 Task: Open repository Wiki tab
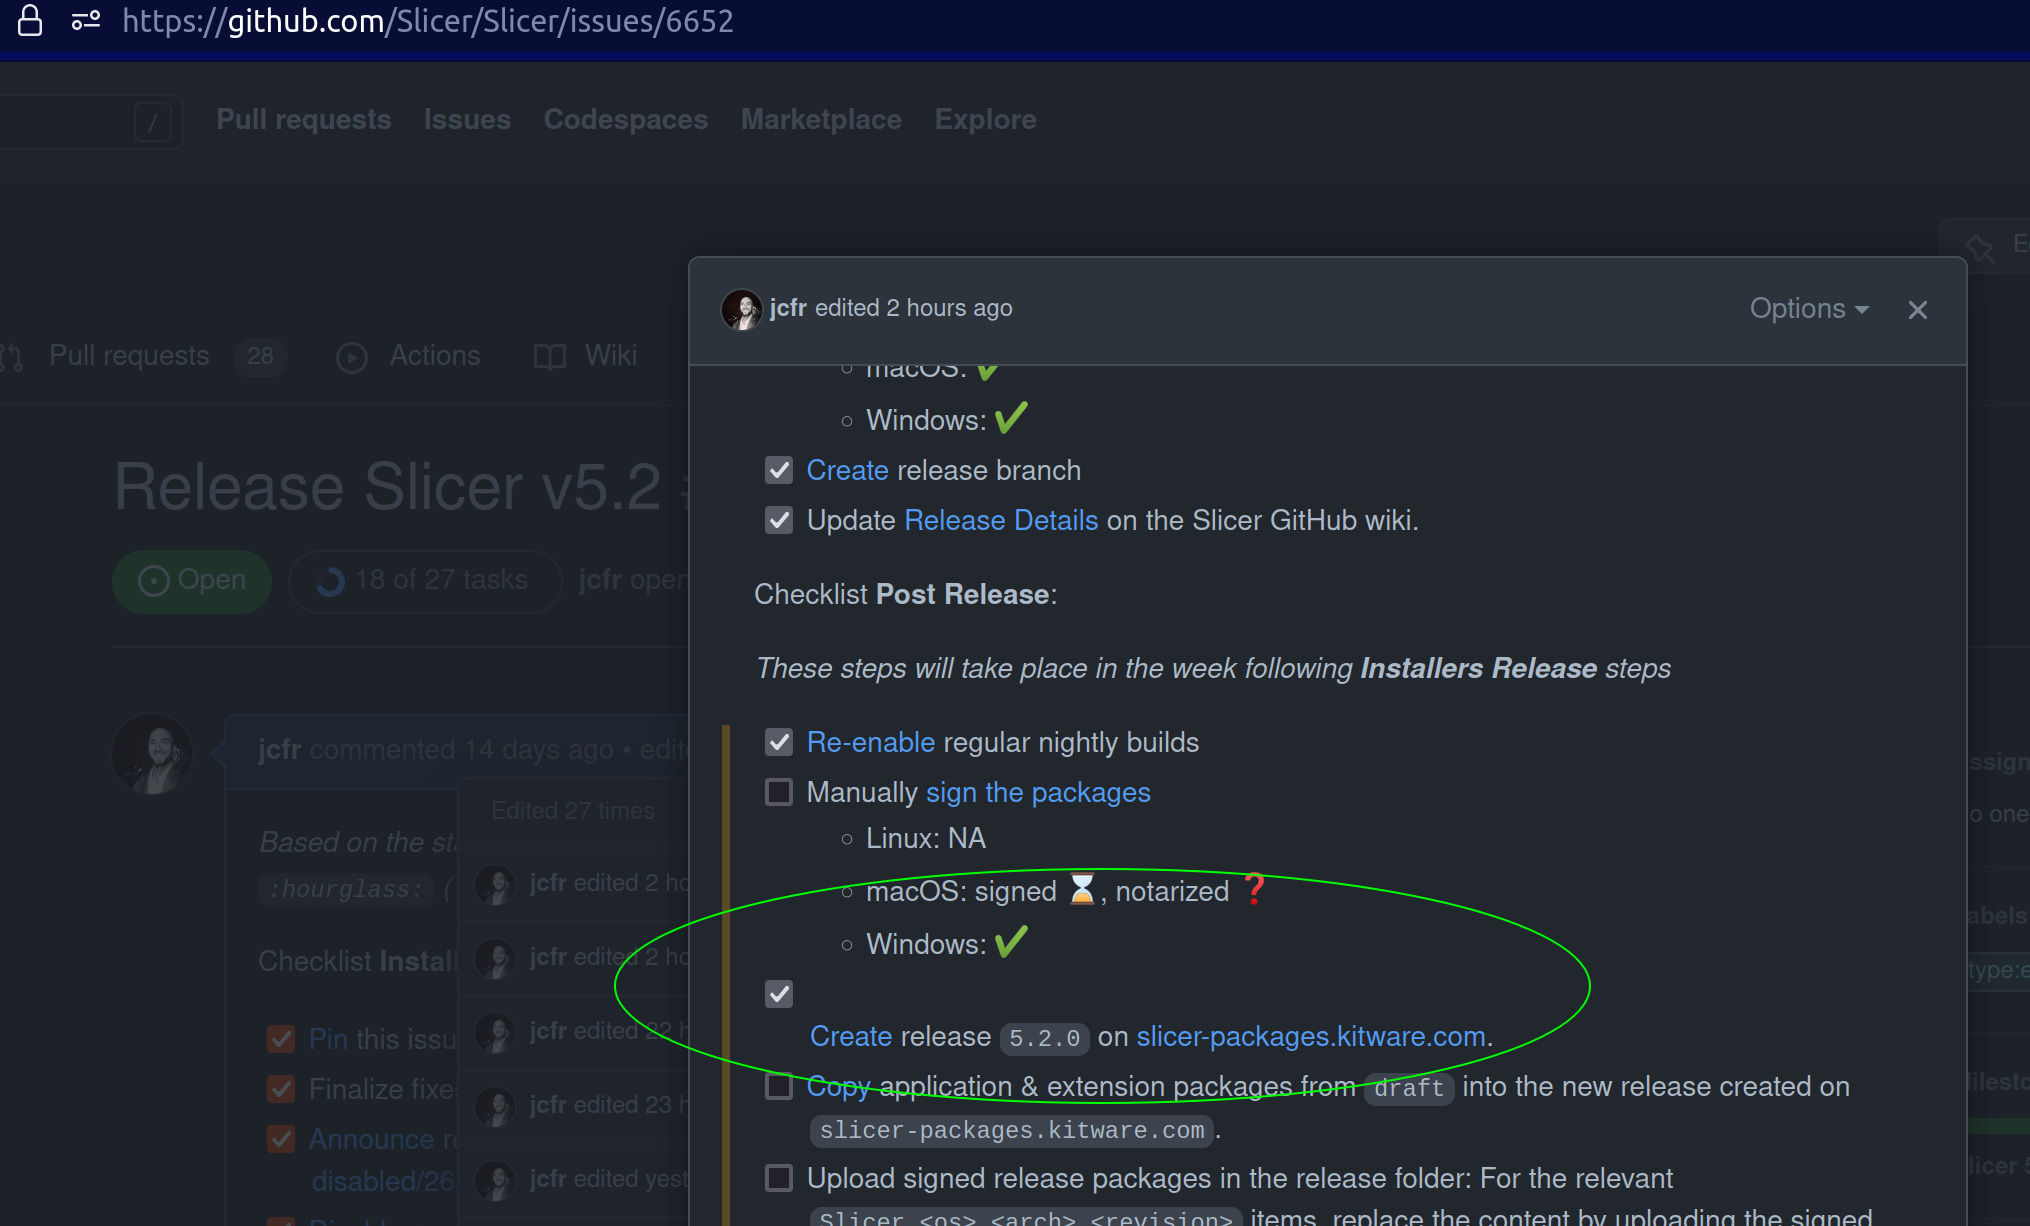pyautogui.click(x=585, y=356)
